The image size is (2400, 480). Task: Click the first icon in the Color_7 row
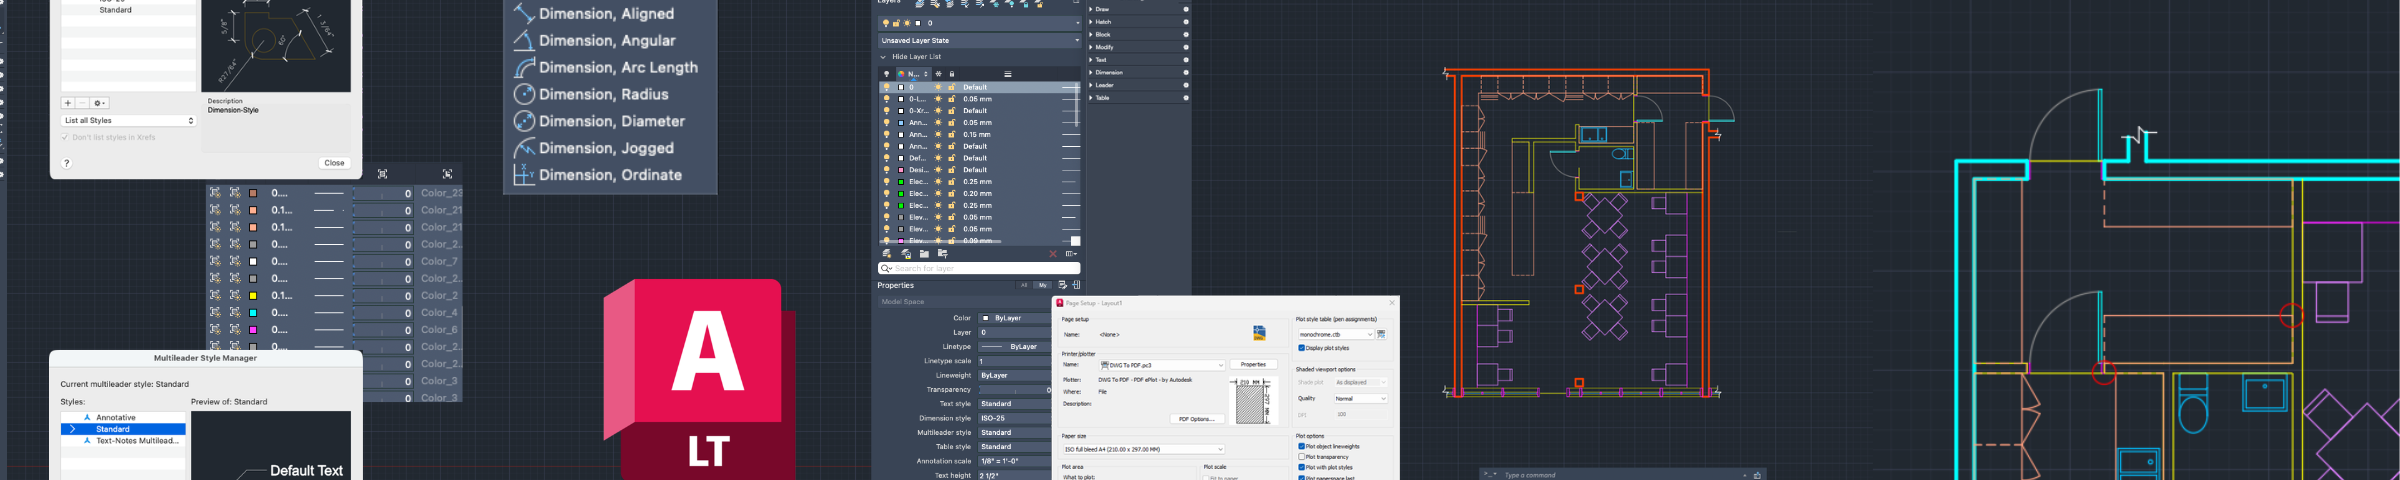[215, 261]
